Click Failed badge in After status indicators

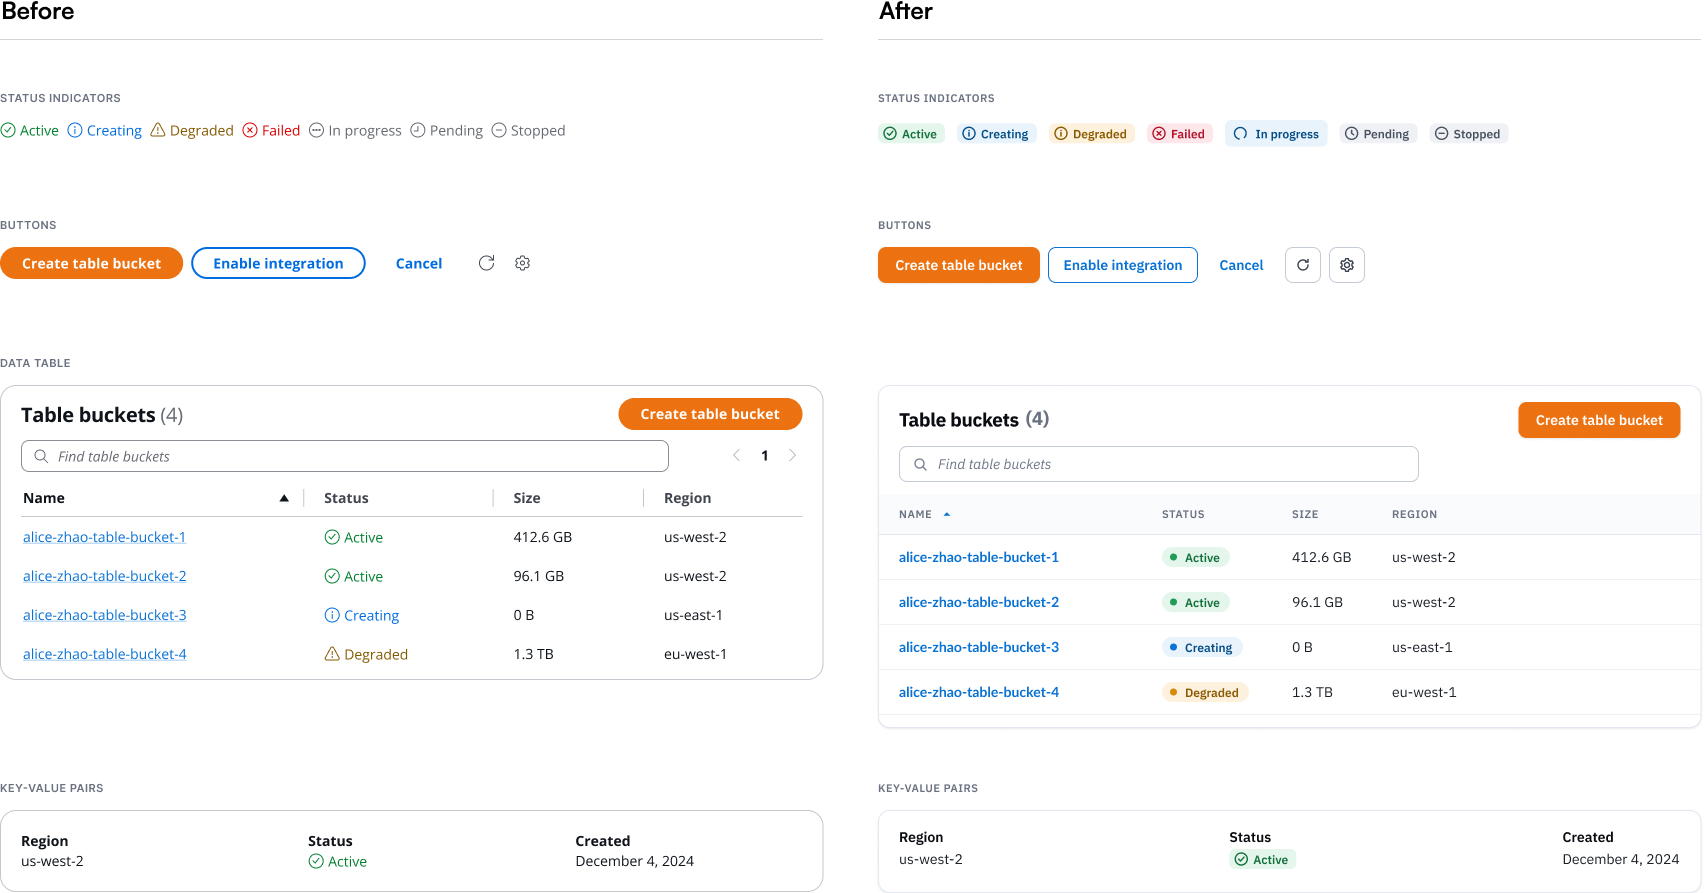1180,134
